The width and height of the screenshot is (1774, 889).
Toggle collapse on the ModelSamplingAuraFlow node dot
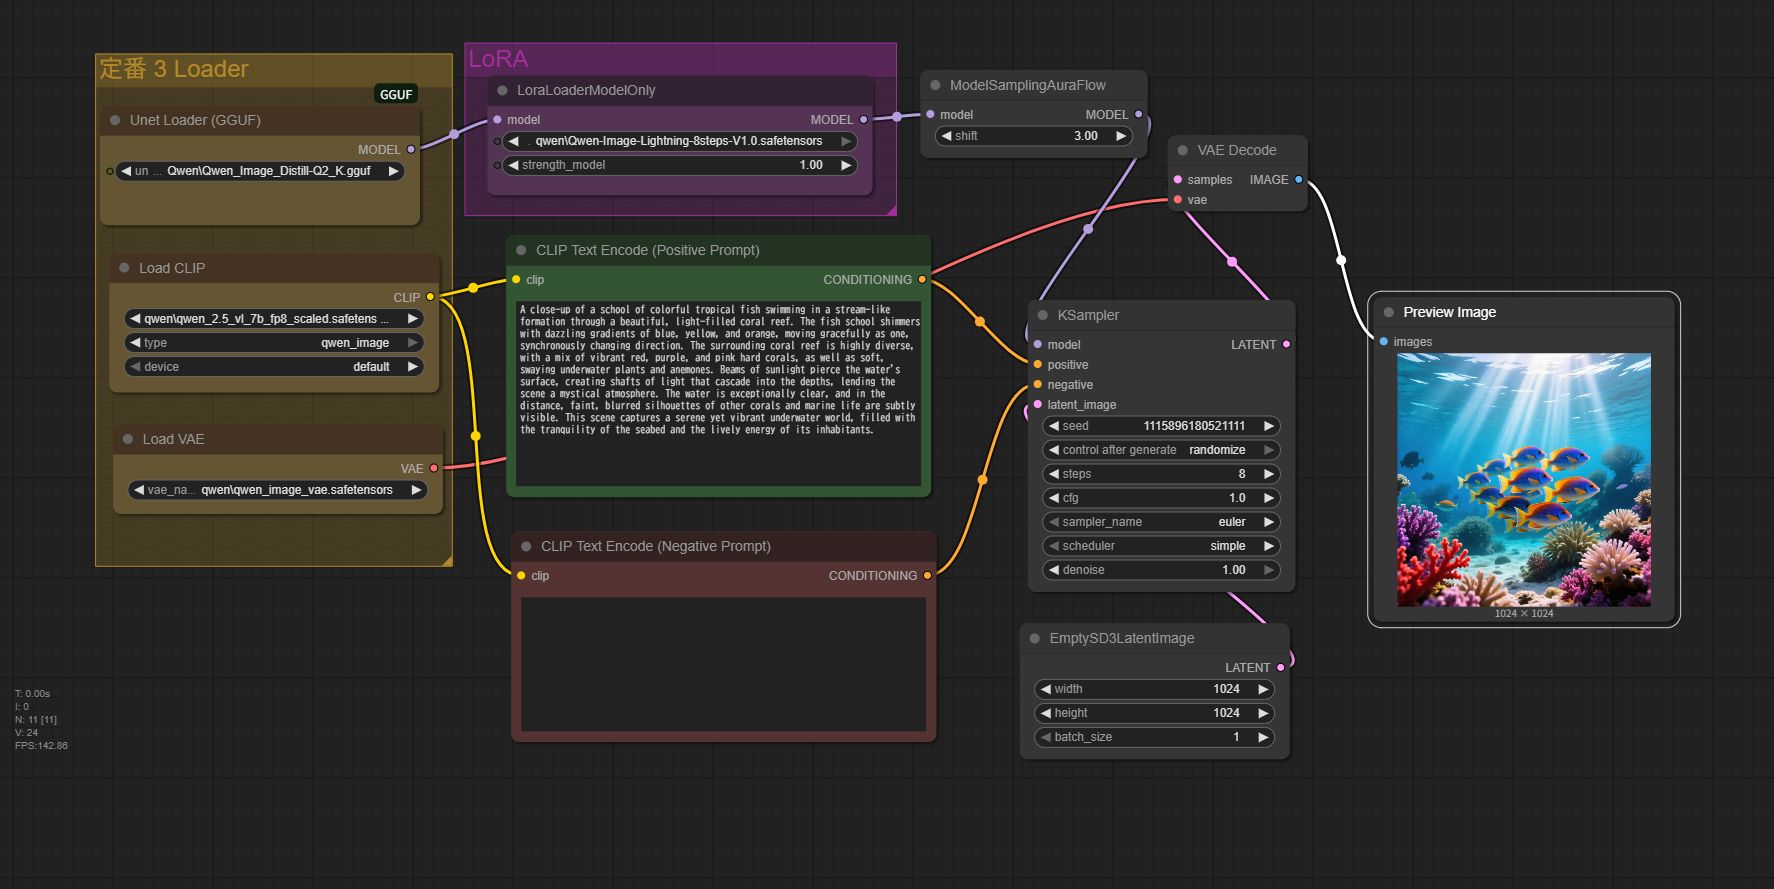pyautogui.click(x=935, y=86)
